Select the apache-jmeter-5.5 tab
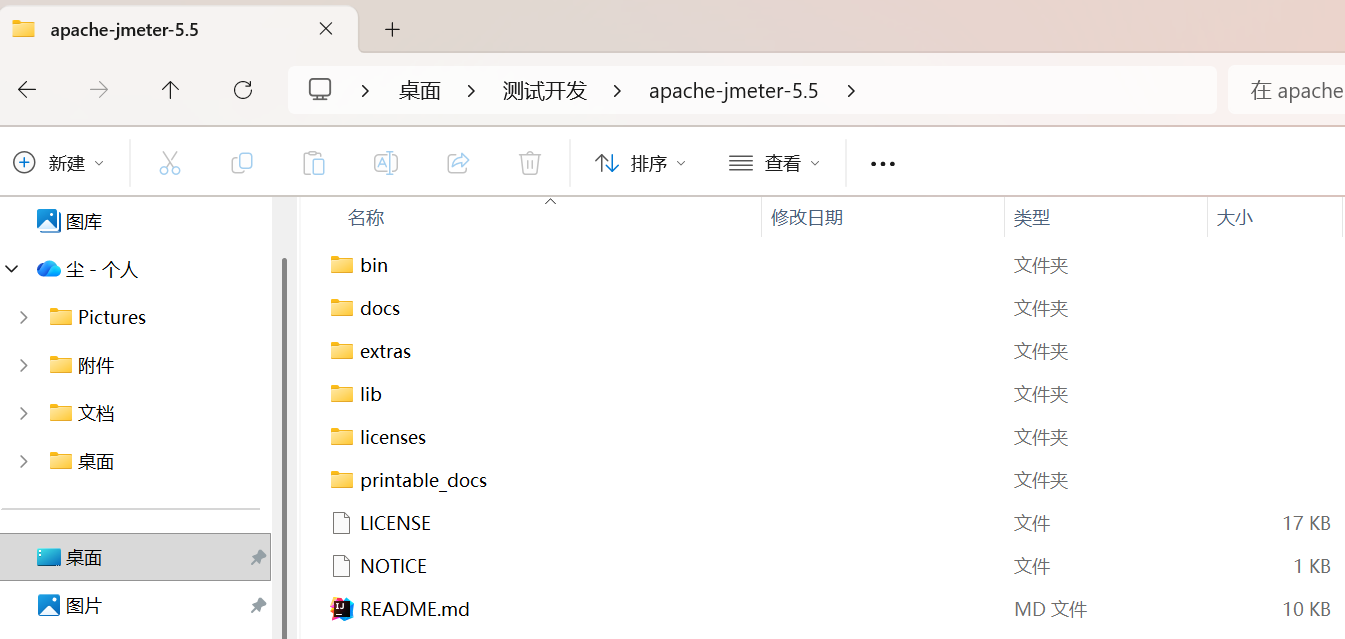 click(178, 30)
